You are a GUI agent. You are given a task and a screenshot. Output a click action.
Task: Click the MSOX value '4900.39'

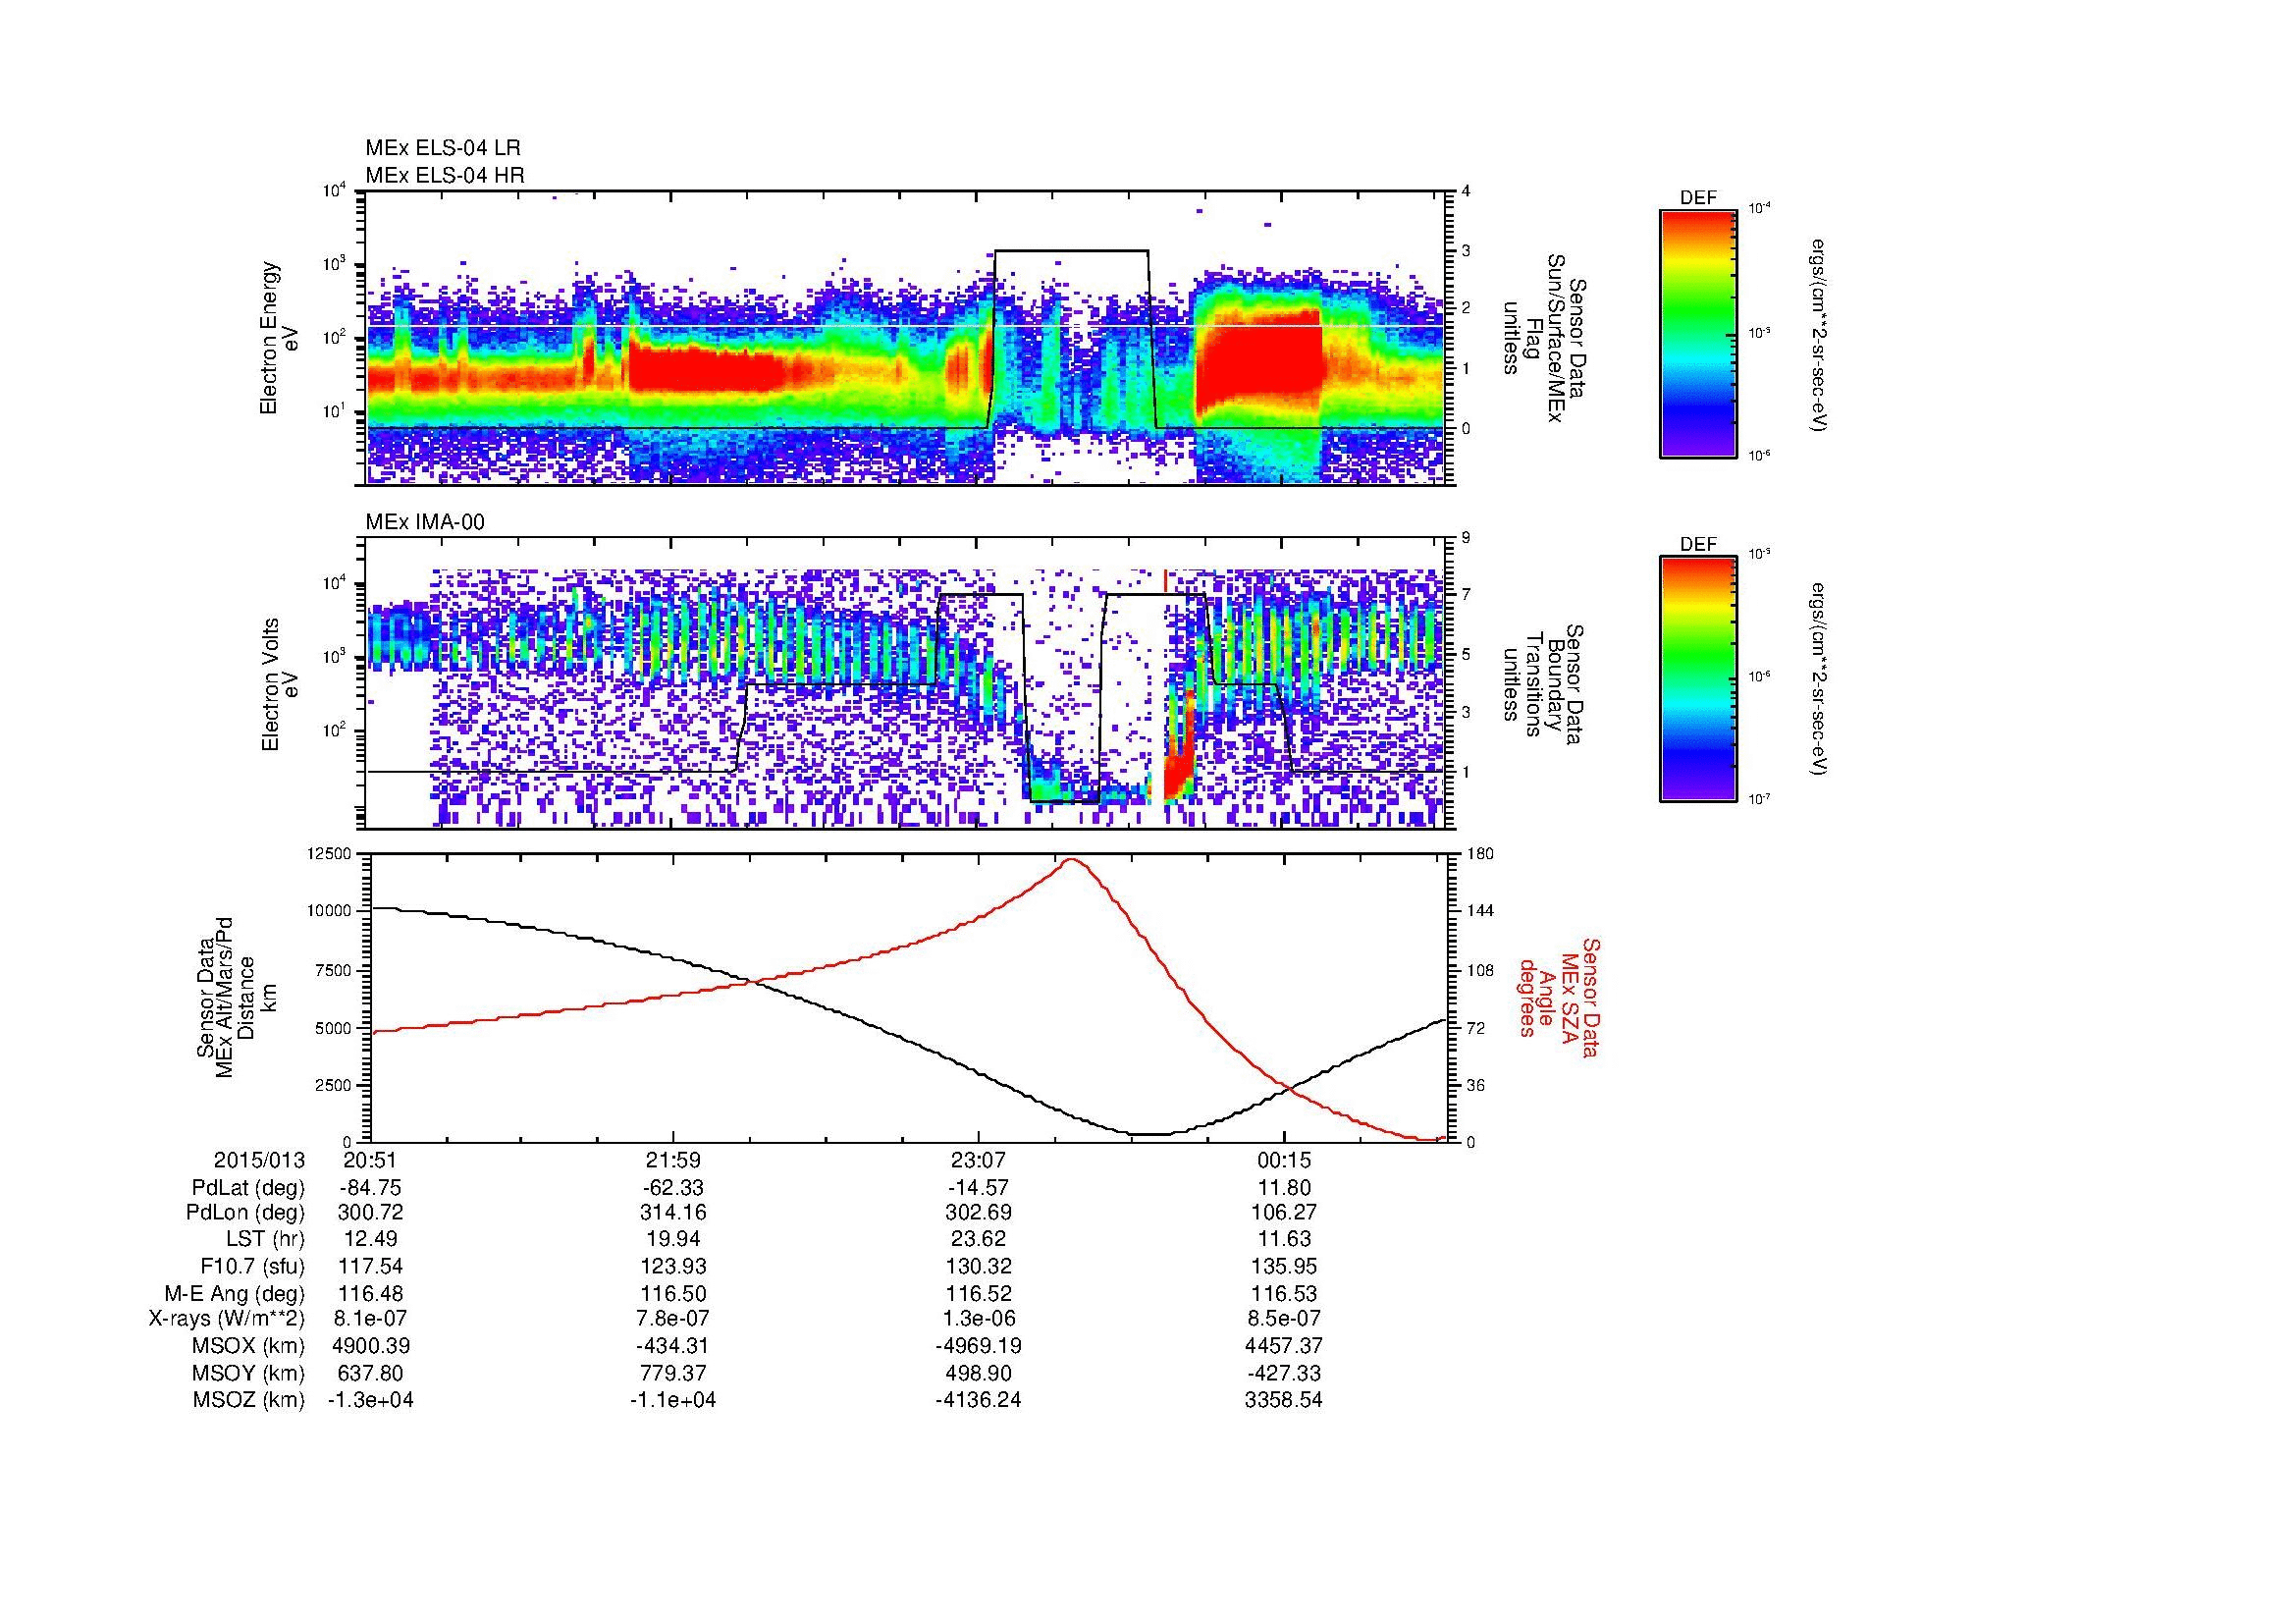pos(371,1346)
